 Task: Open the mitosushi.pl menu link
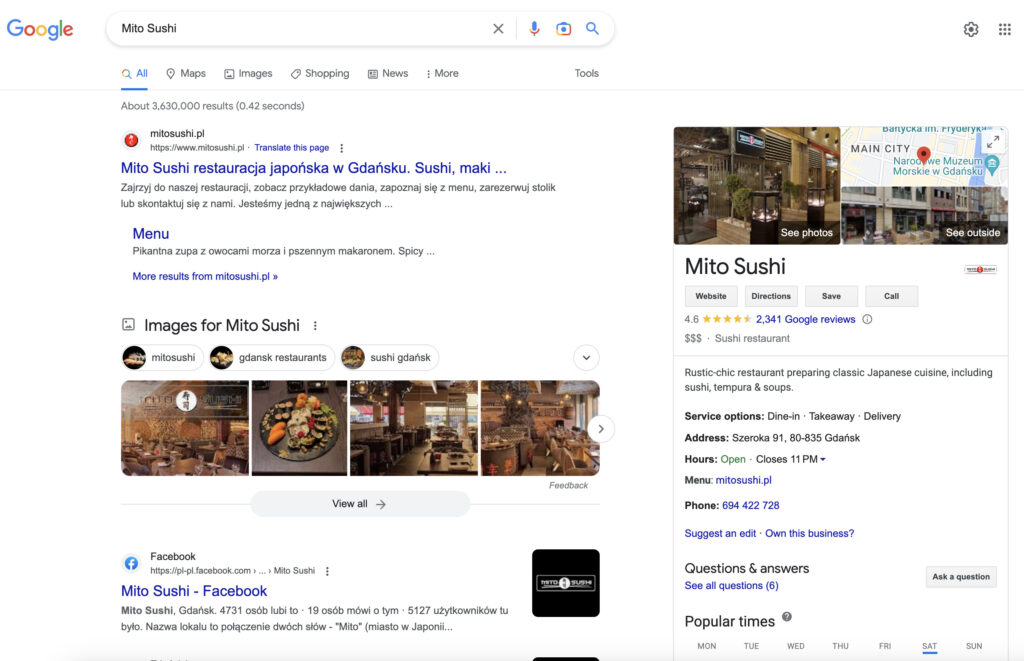[743, 480]
